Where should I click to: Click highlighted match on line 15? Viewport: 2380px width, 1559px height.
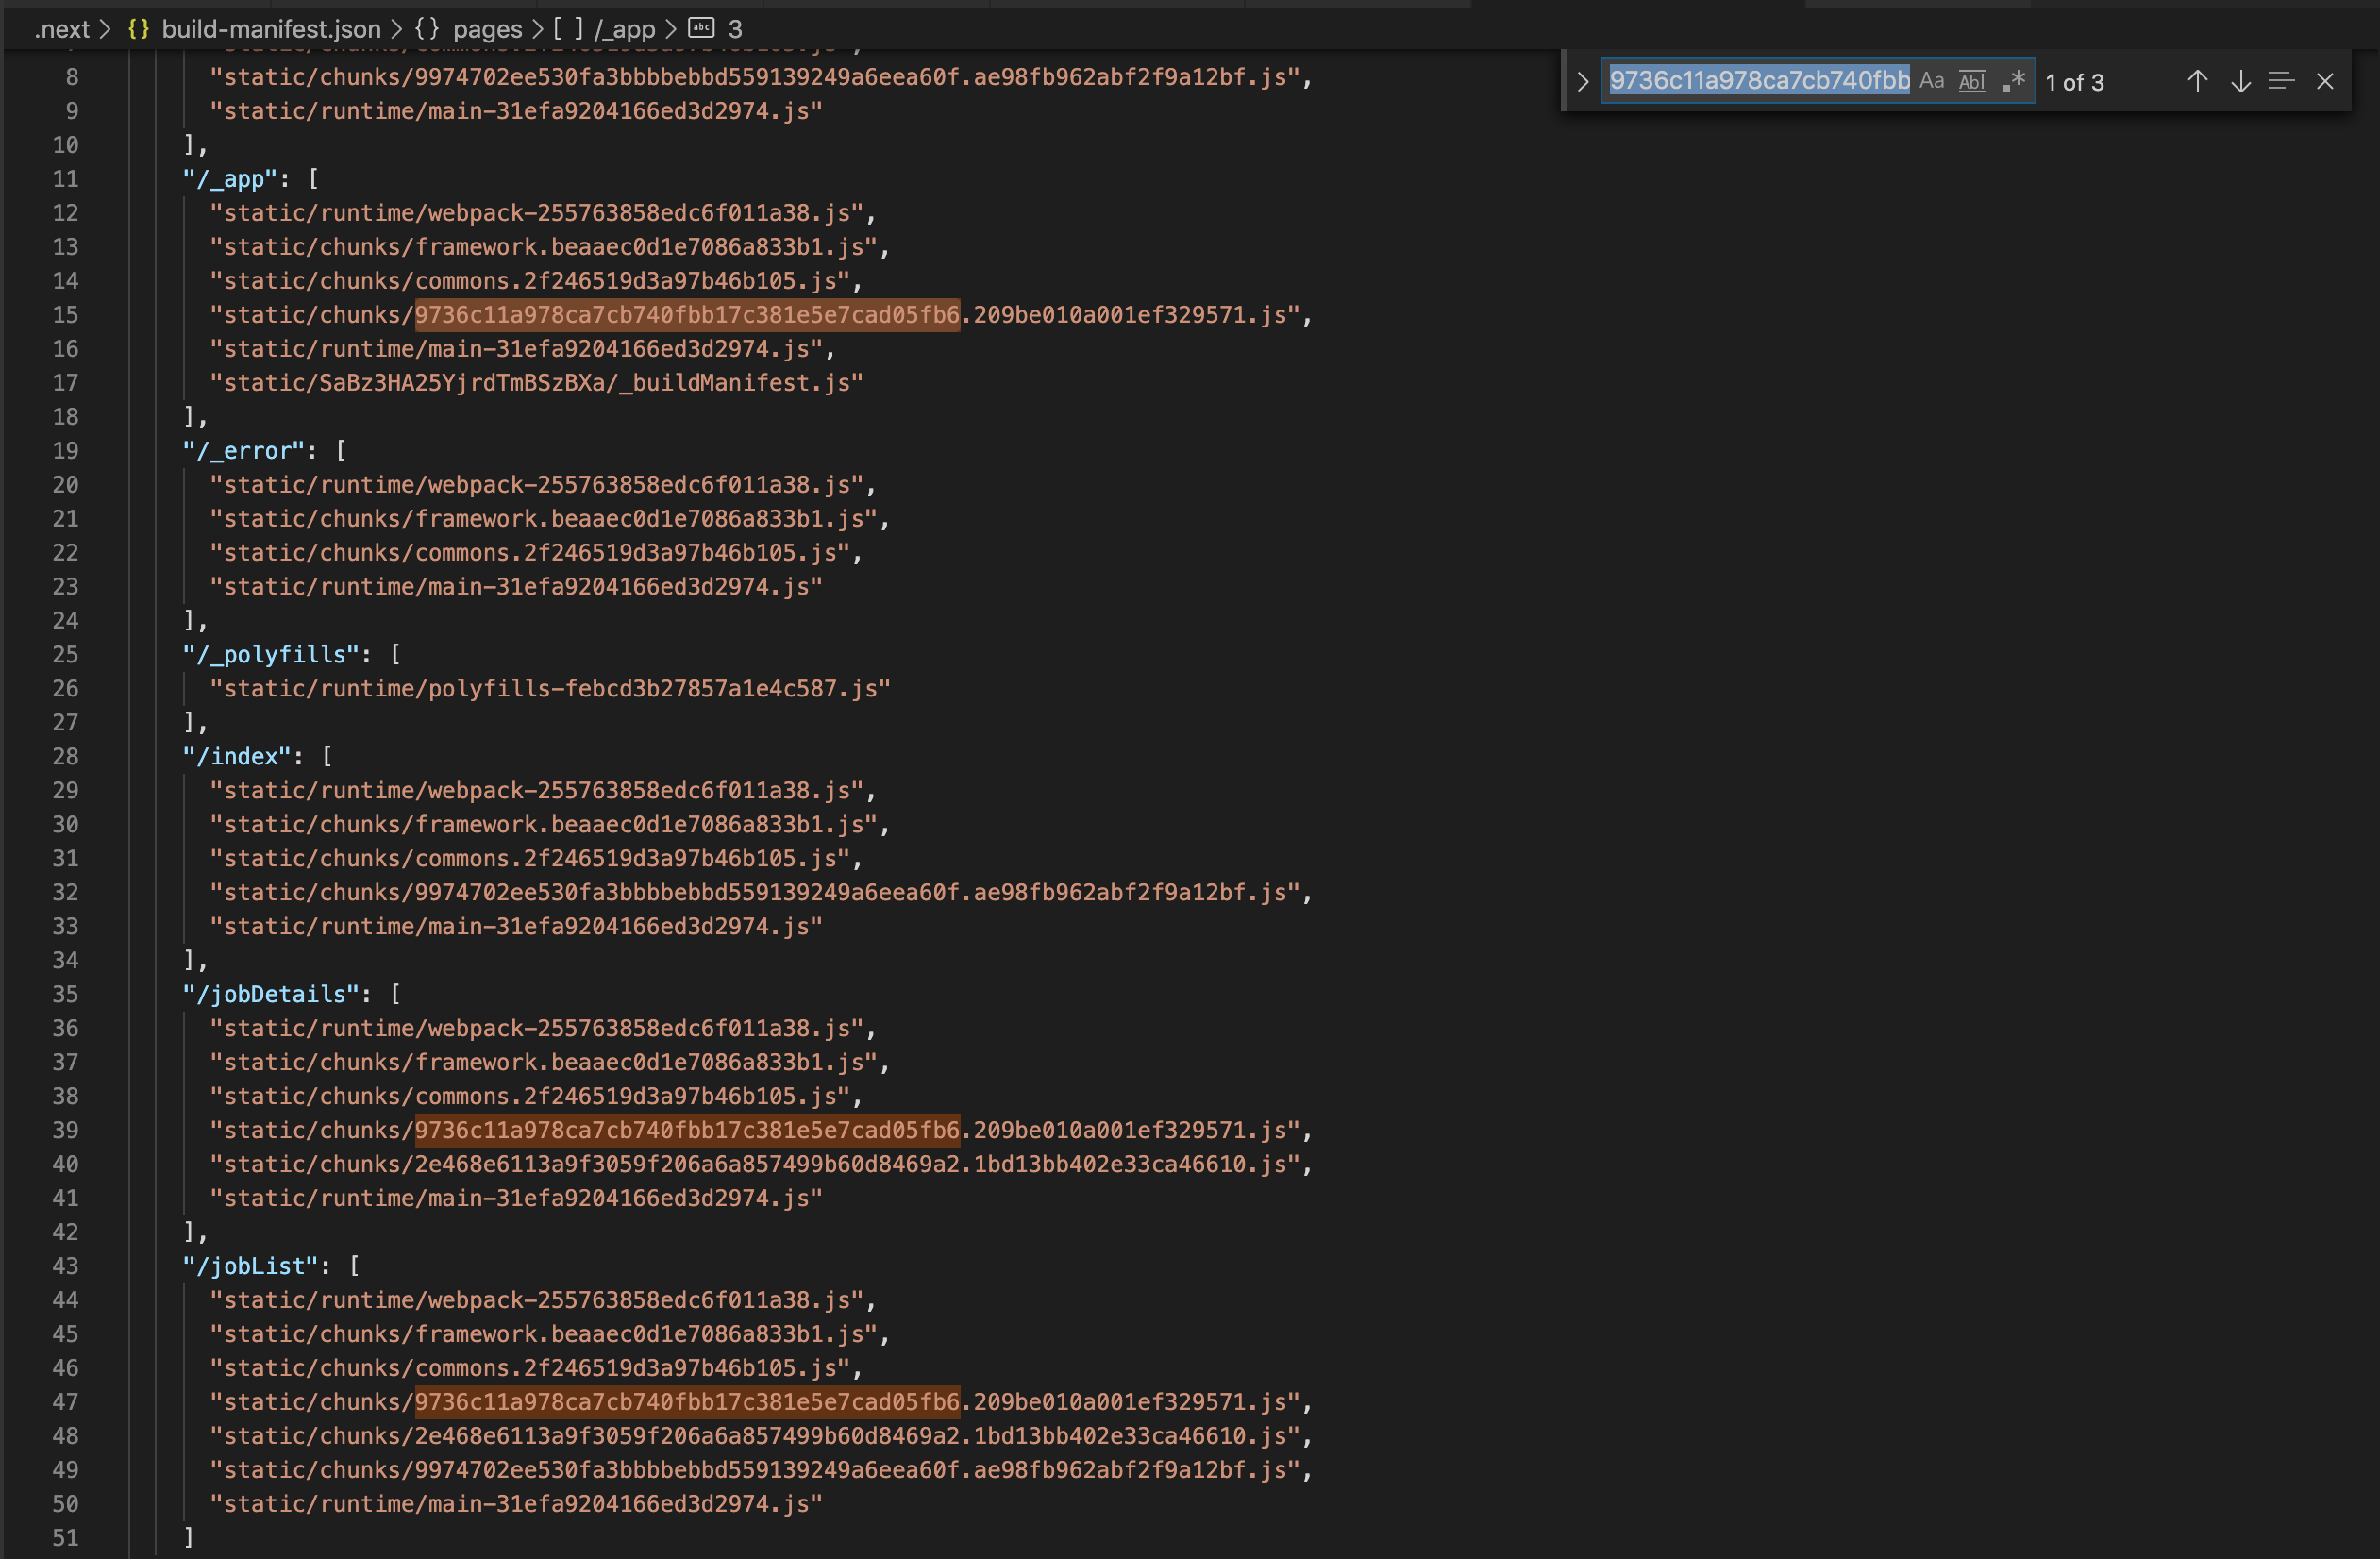(x=687, y=315)
